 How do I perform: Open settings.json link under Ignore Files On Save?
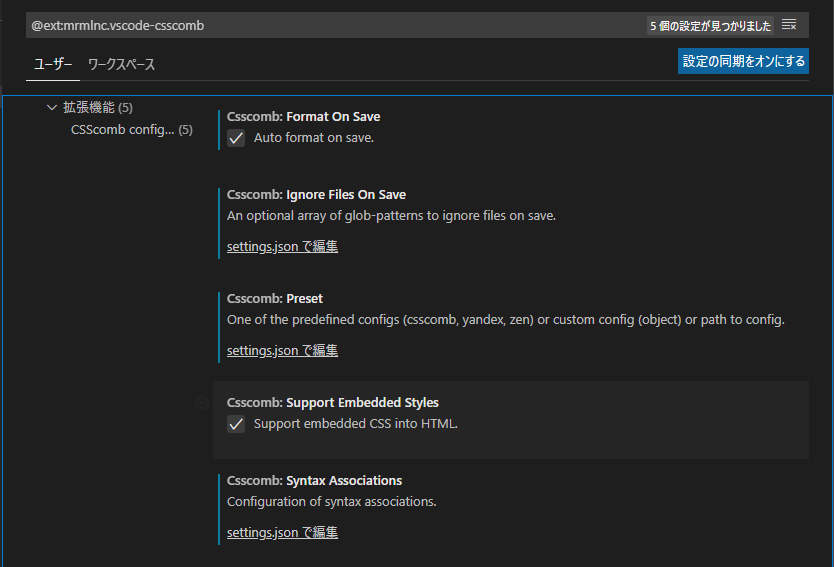click(x=282, y=247)
